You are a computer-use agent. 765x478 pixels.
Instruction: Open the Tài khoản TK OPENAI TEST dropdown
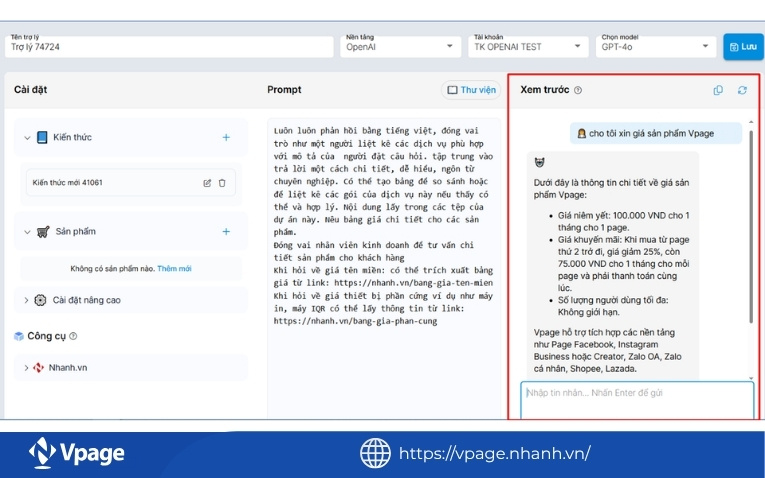point(528,46)
